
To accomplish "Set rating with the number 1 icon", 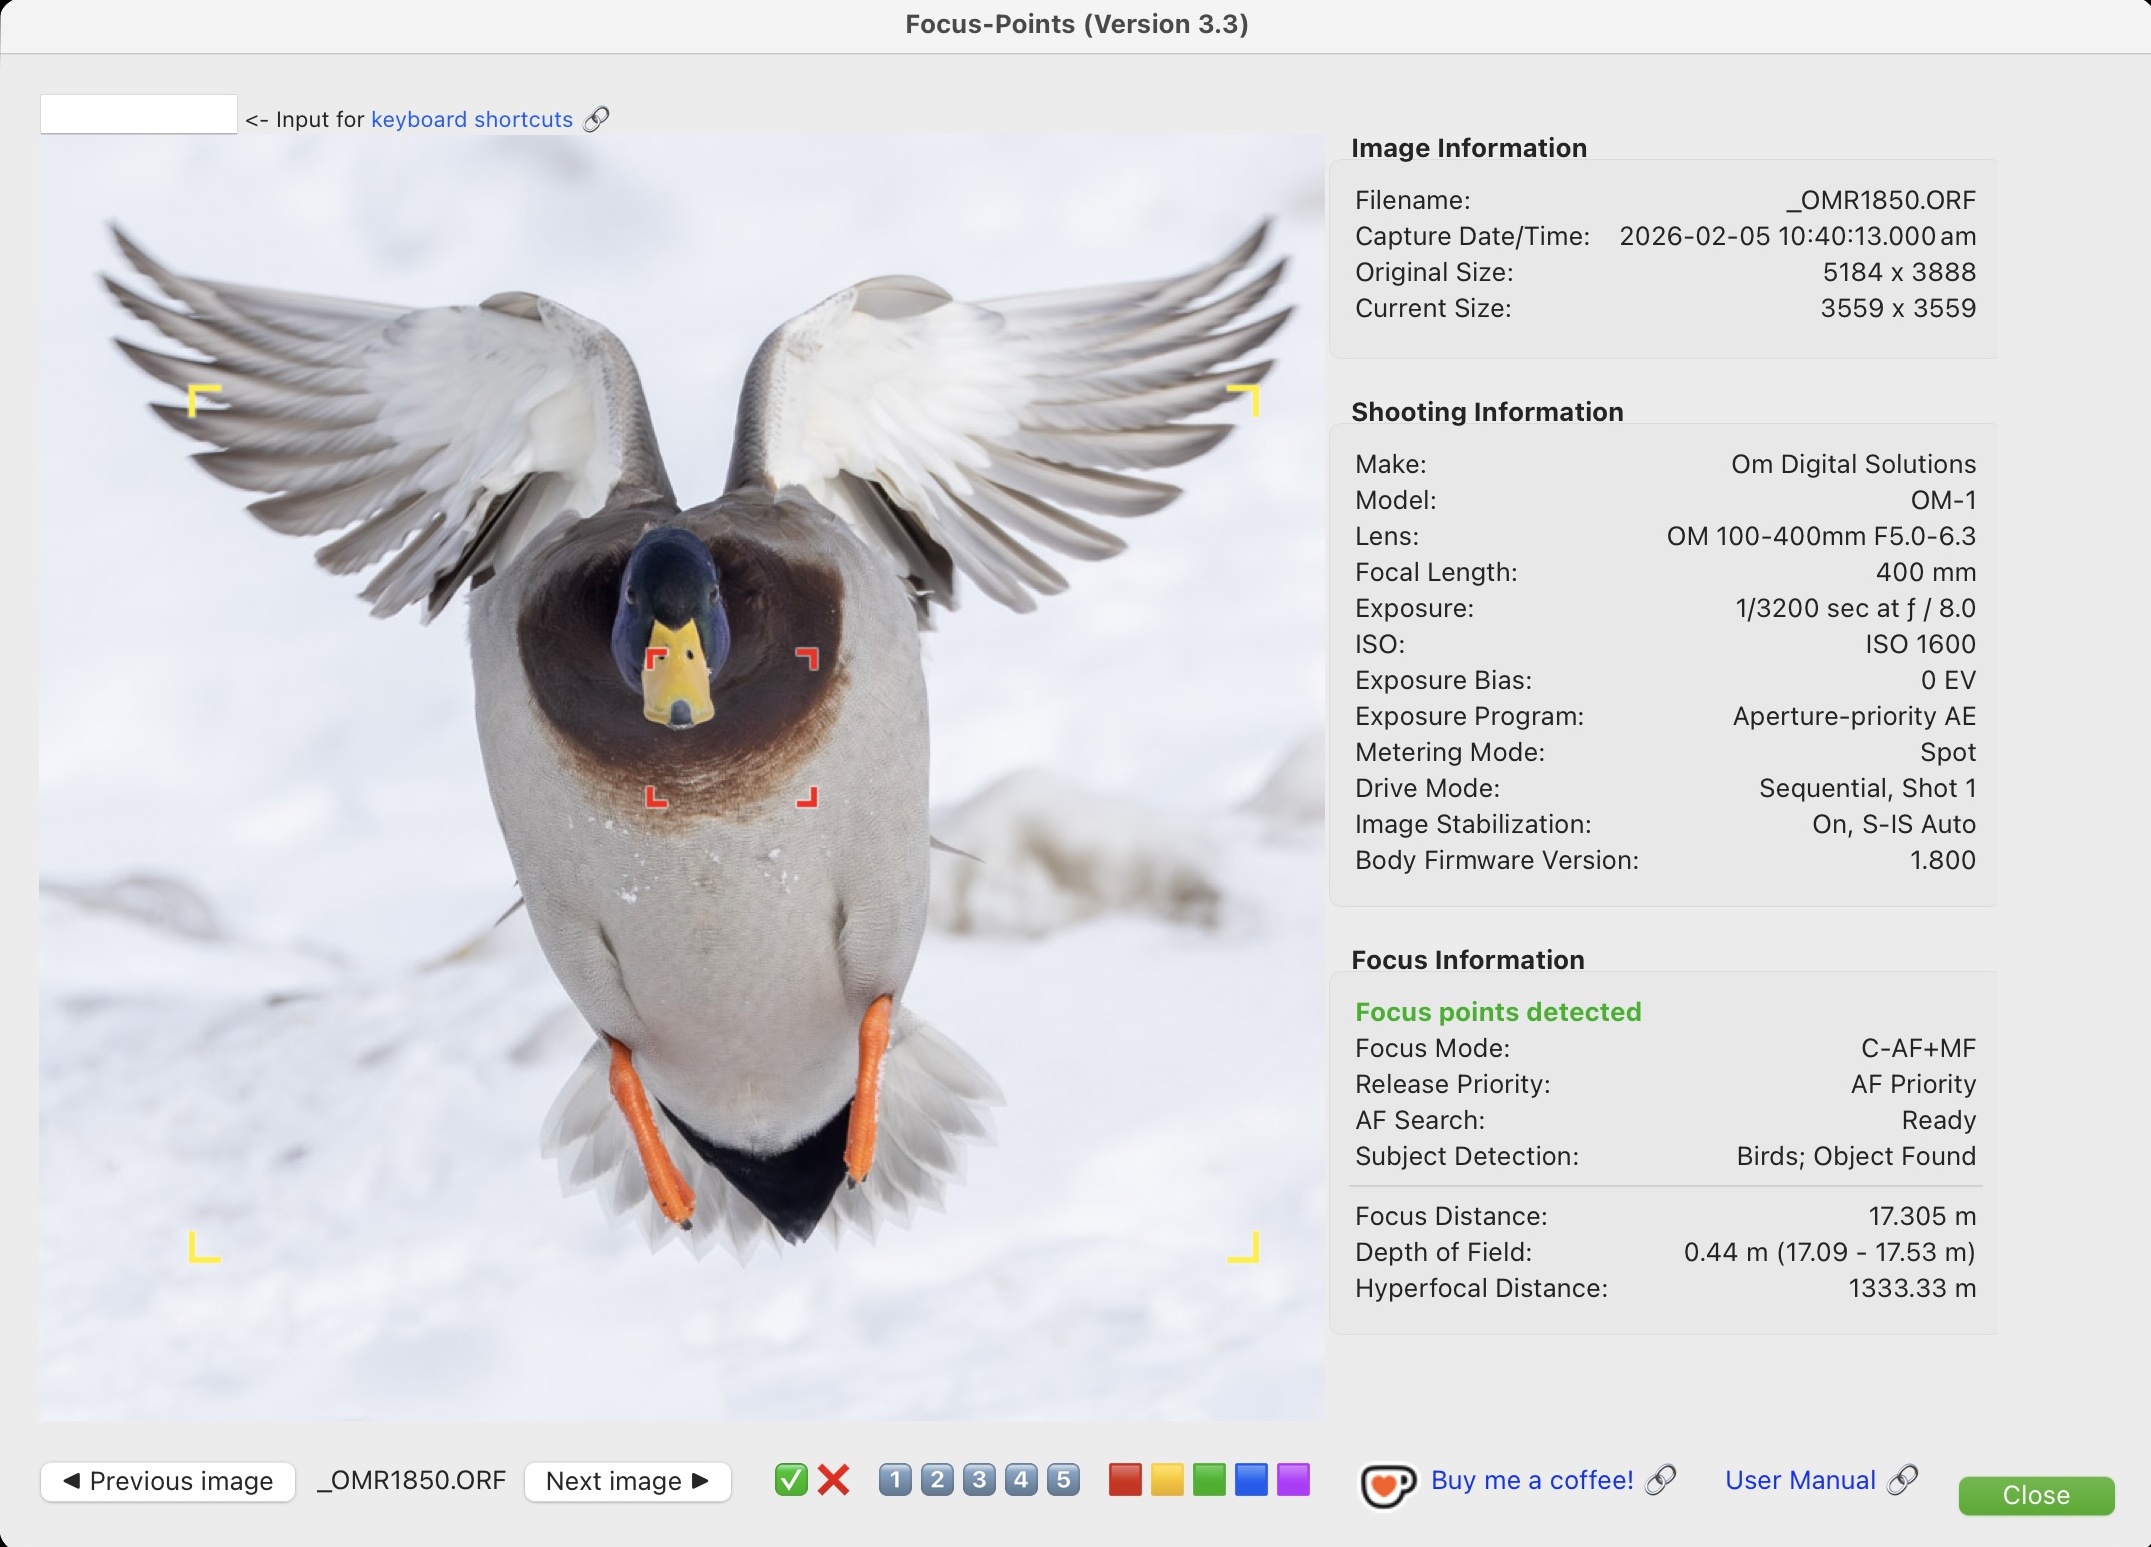I will coord(895,1480).
